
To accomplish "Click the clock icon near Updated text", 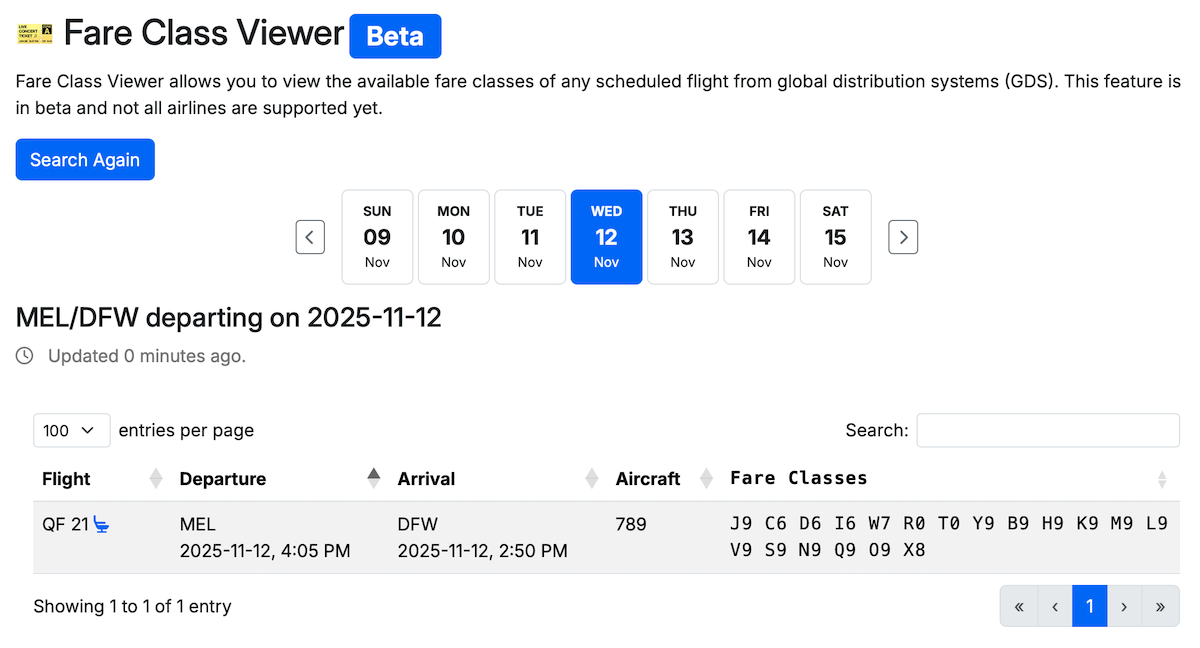I will click(x=22, y=356).
